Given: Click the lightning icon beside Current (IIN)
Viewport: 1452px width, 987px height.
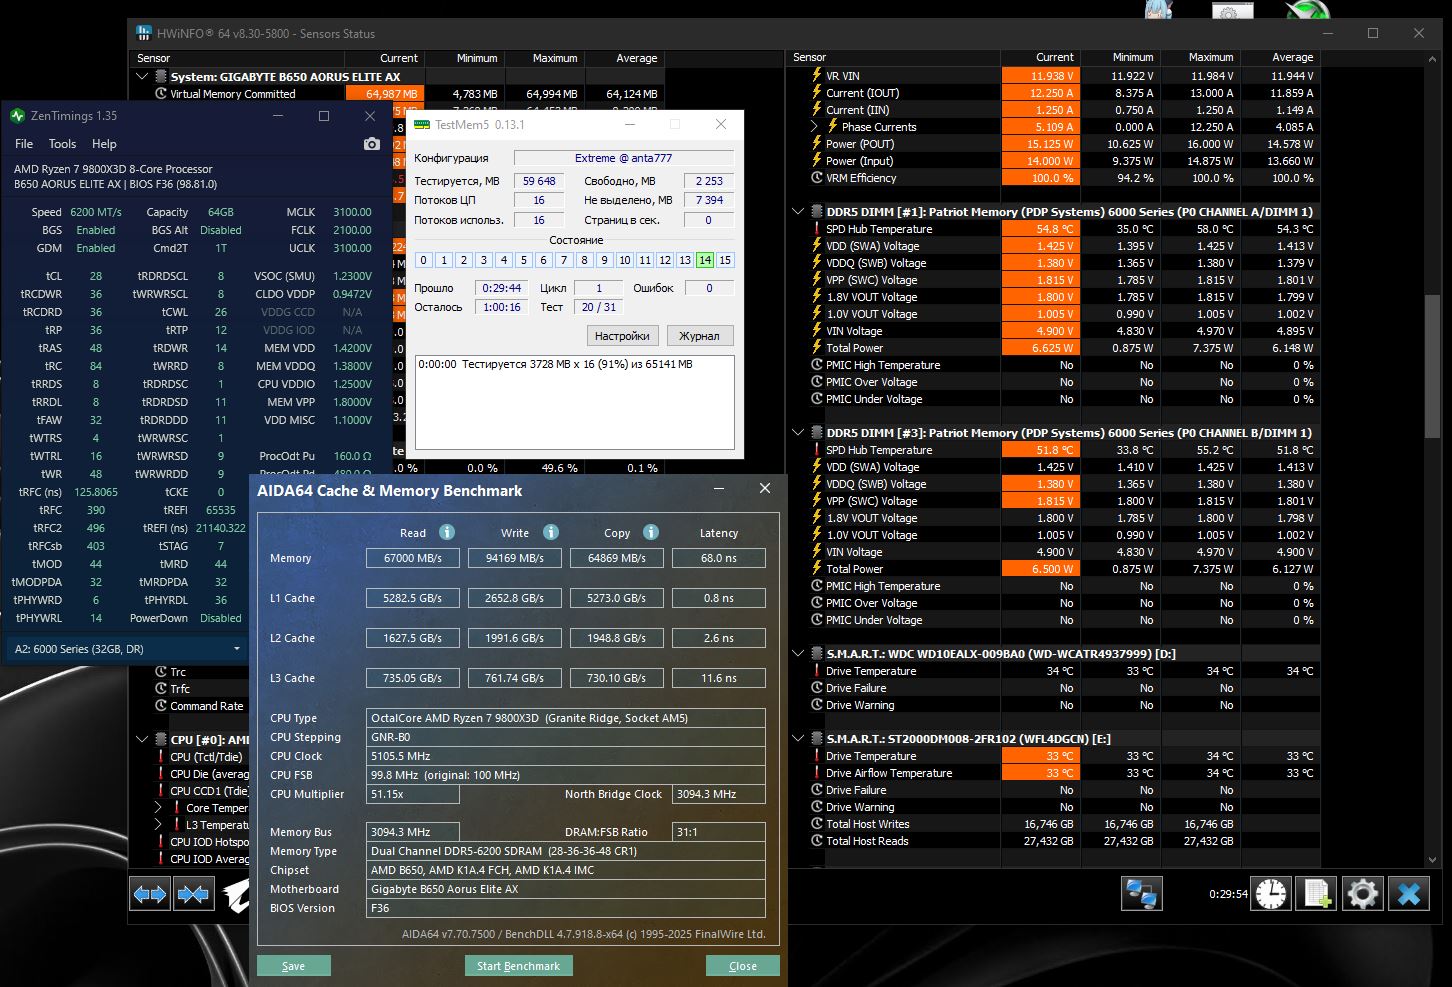Looking at the screenshot, I should point(817,110).
